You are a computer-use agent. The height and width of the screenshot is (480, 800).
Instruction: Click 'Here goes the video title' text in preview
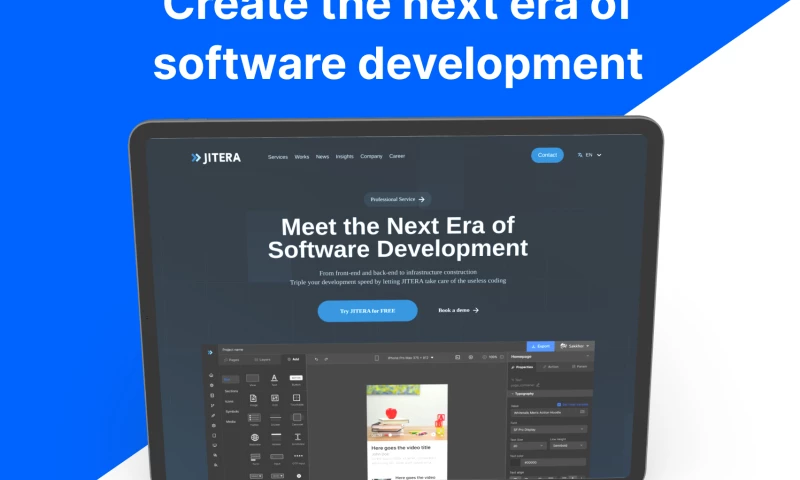(x=401, y=447)
